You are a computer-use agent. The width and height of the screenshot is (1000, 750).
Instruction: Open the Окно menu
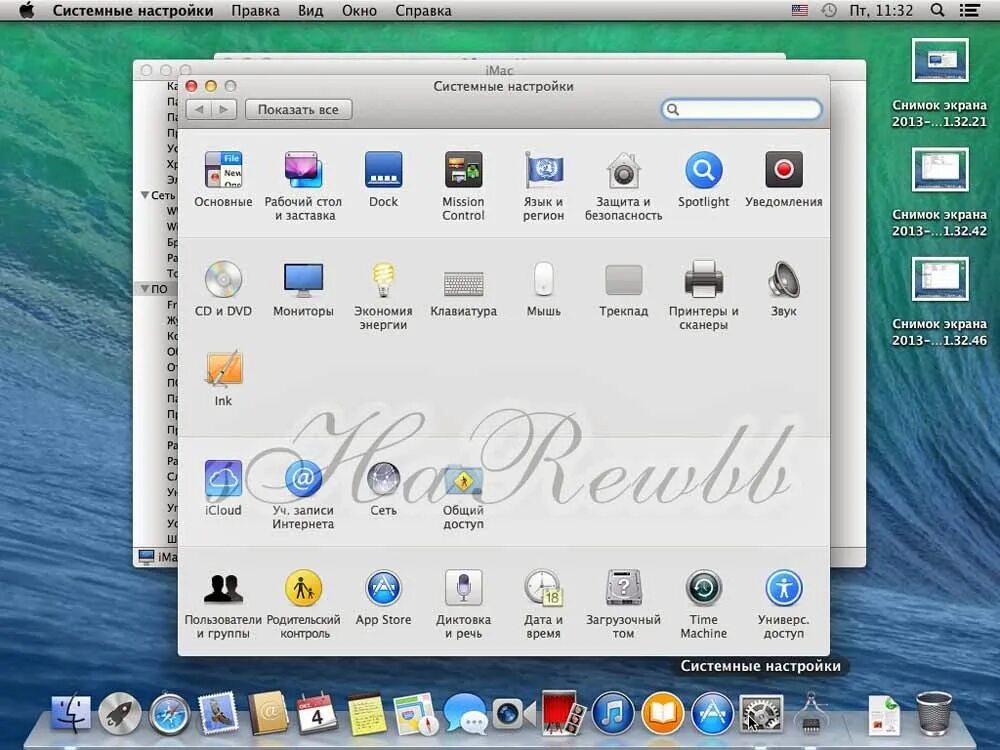pos(359,10)
